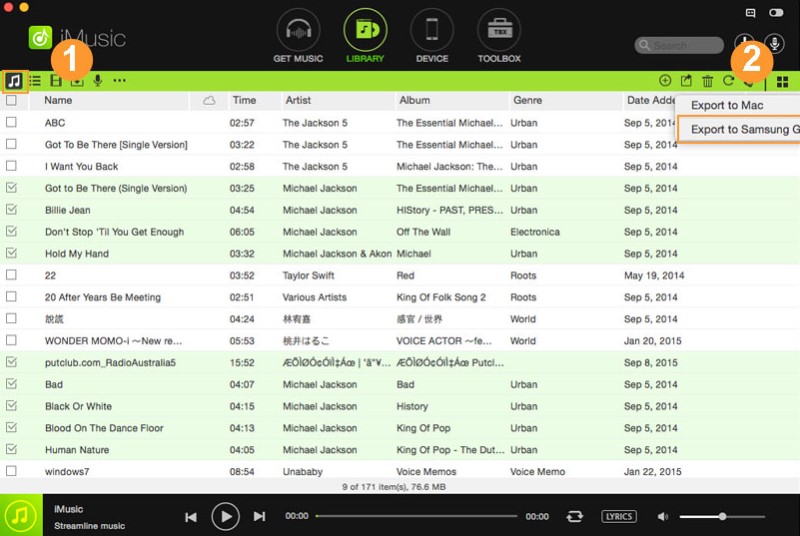Uncheck the Bad song checkbox
Screen dimensions: 800x536
tap(11, 384)
